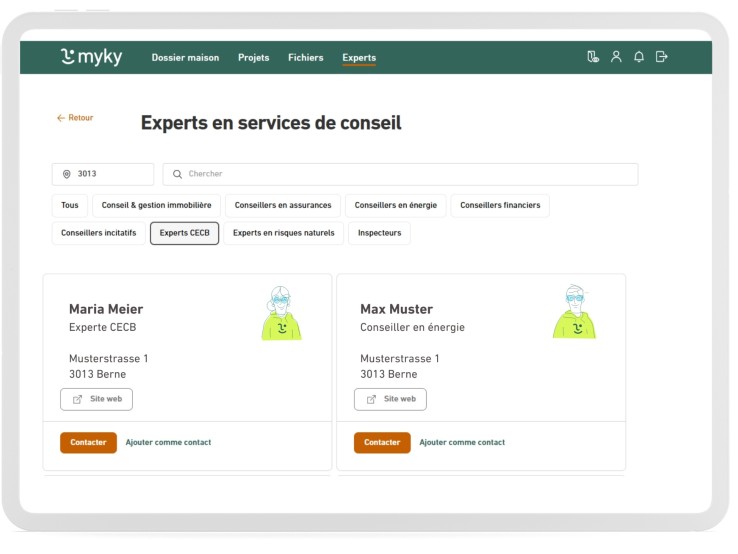Go back using the 'Retour' link

tap(75, 118)
